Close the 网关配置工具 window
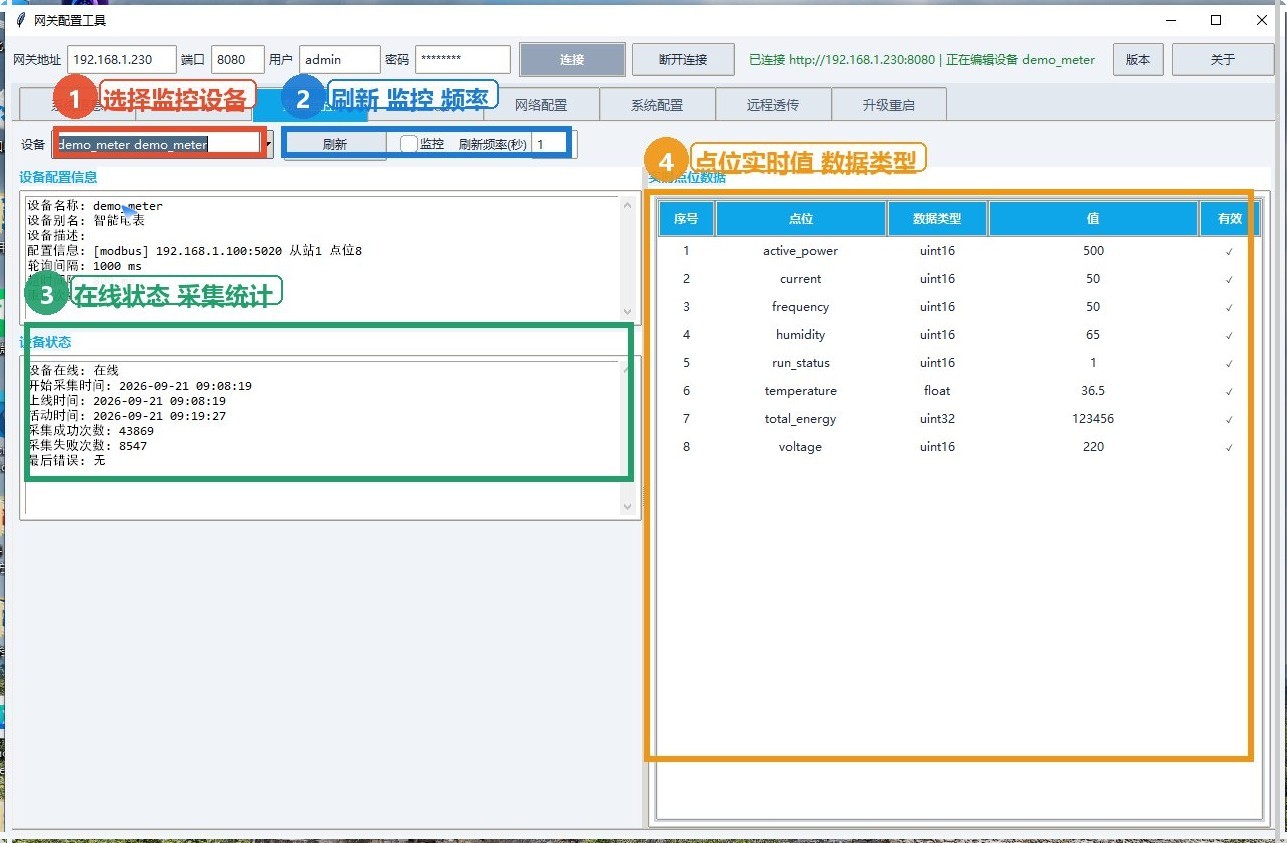The width and height of the screenshot is (1287, 843). coord(1262,20)
